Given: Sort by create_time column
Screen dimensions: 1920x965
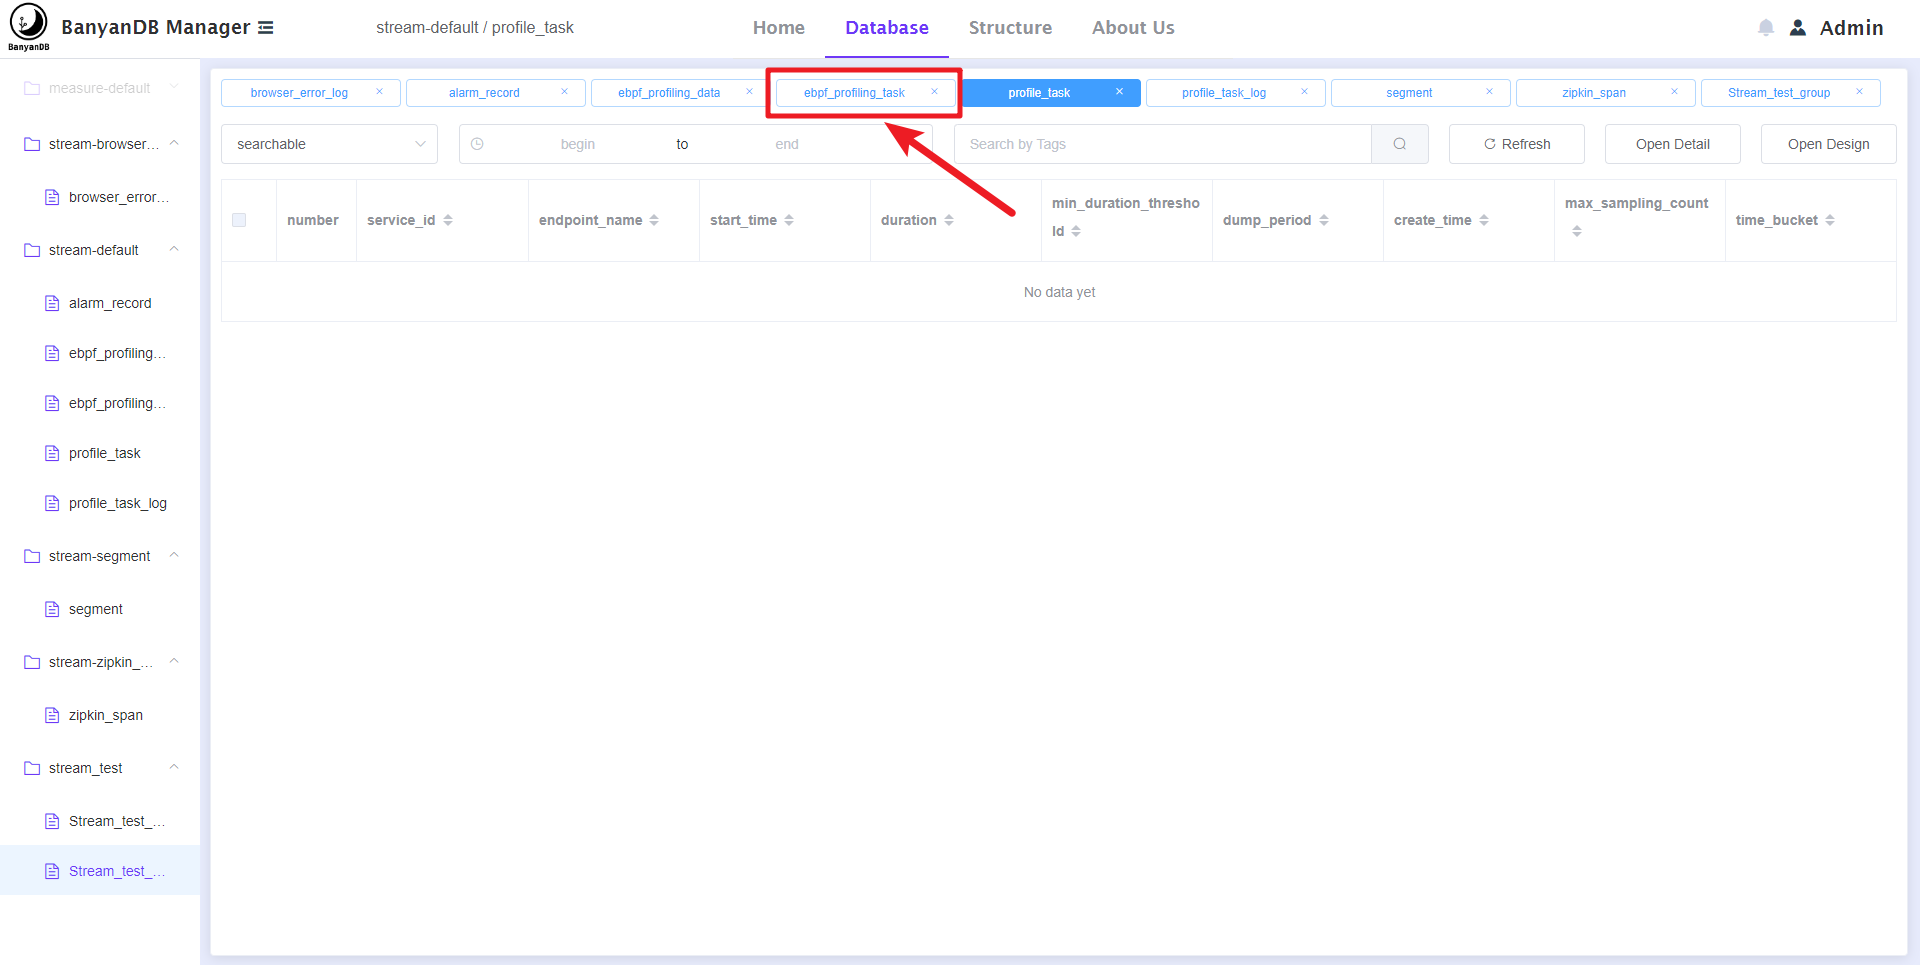Looking at the screenshot, I should 1484,220.
